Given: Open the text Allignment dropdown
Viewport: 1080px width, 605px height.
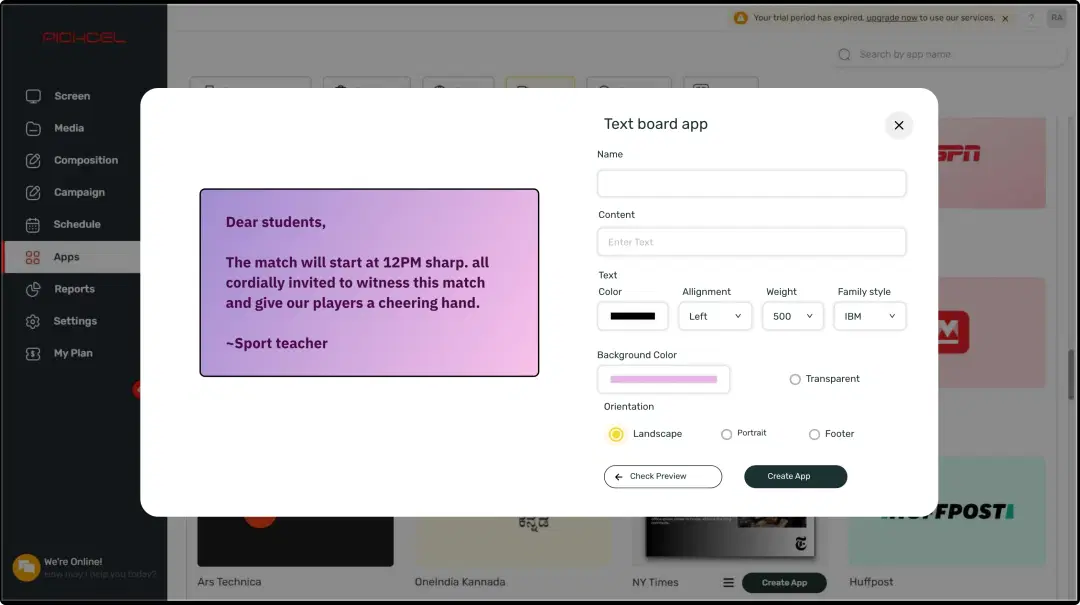Looking at the screenshot, I should point(714,316).
